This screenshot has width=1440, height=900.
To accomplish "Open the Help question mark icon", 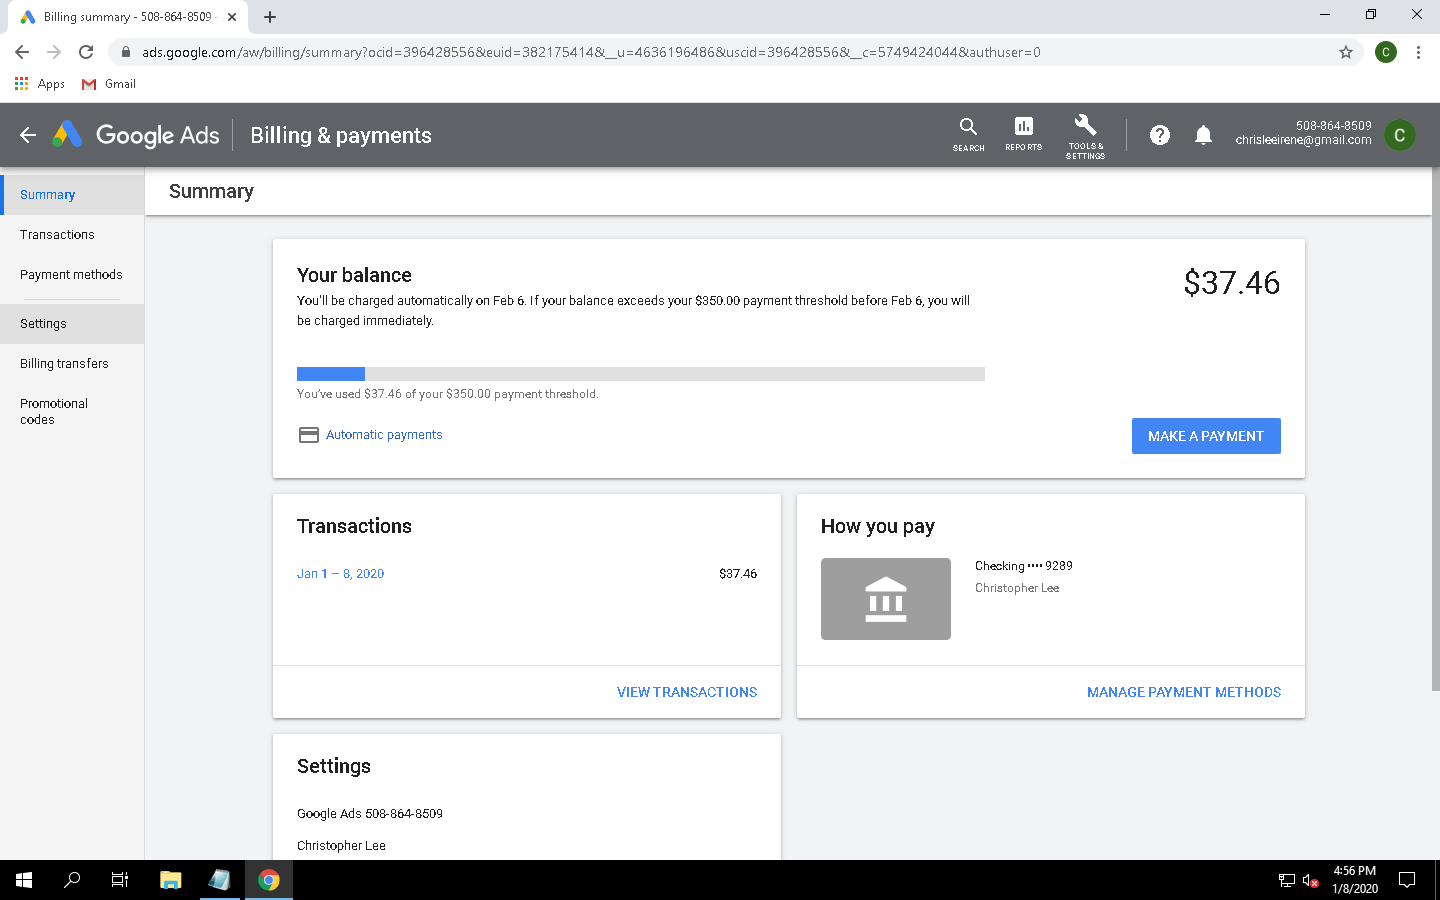I will click(1160, 135).
